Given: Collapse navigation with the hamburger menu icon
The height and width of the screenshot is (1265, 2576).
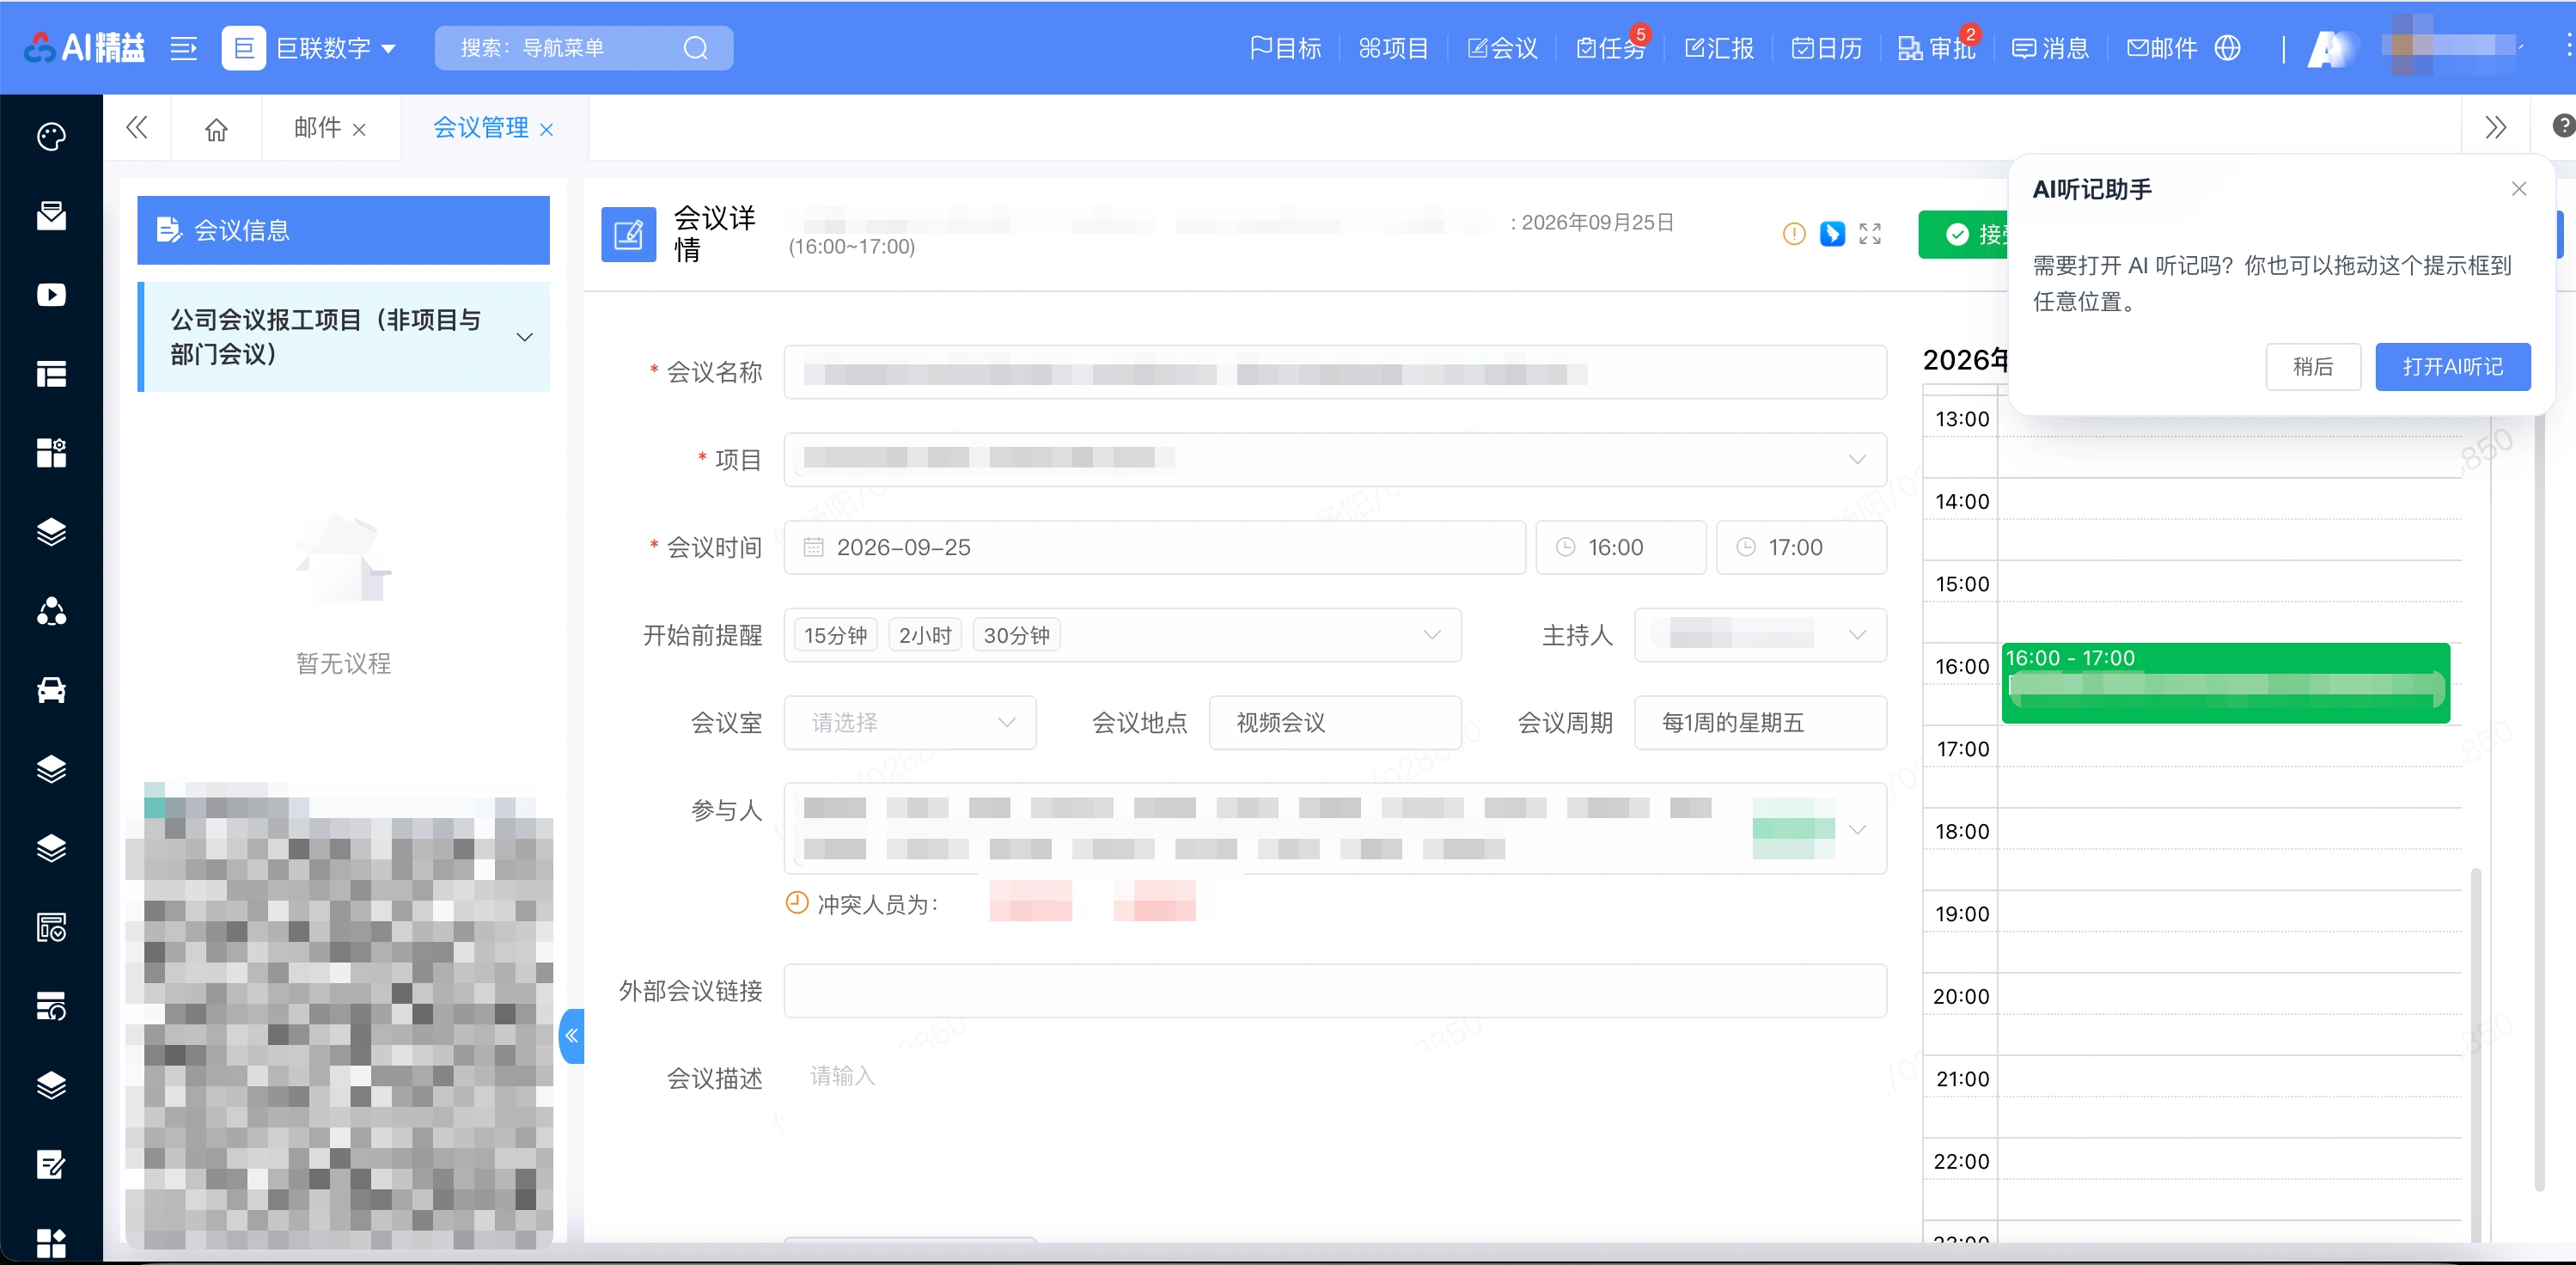Looking at the screenshot, I should (x=183, y=48).
